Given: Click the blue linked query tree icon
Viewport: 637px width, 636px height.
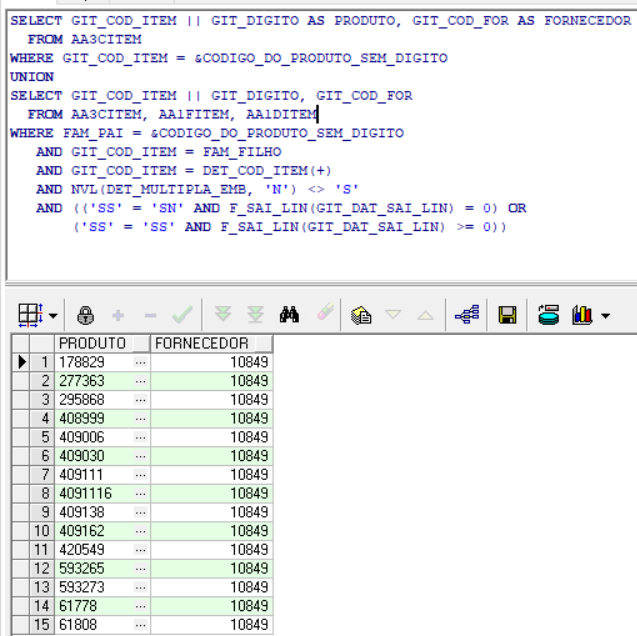Looking at the screenshot, I should pyautogui.click(x=467, y=315).
